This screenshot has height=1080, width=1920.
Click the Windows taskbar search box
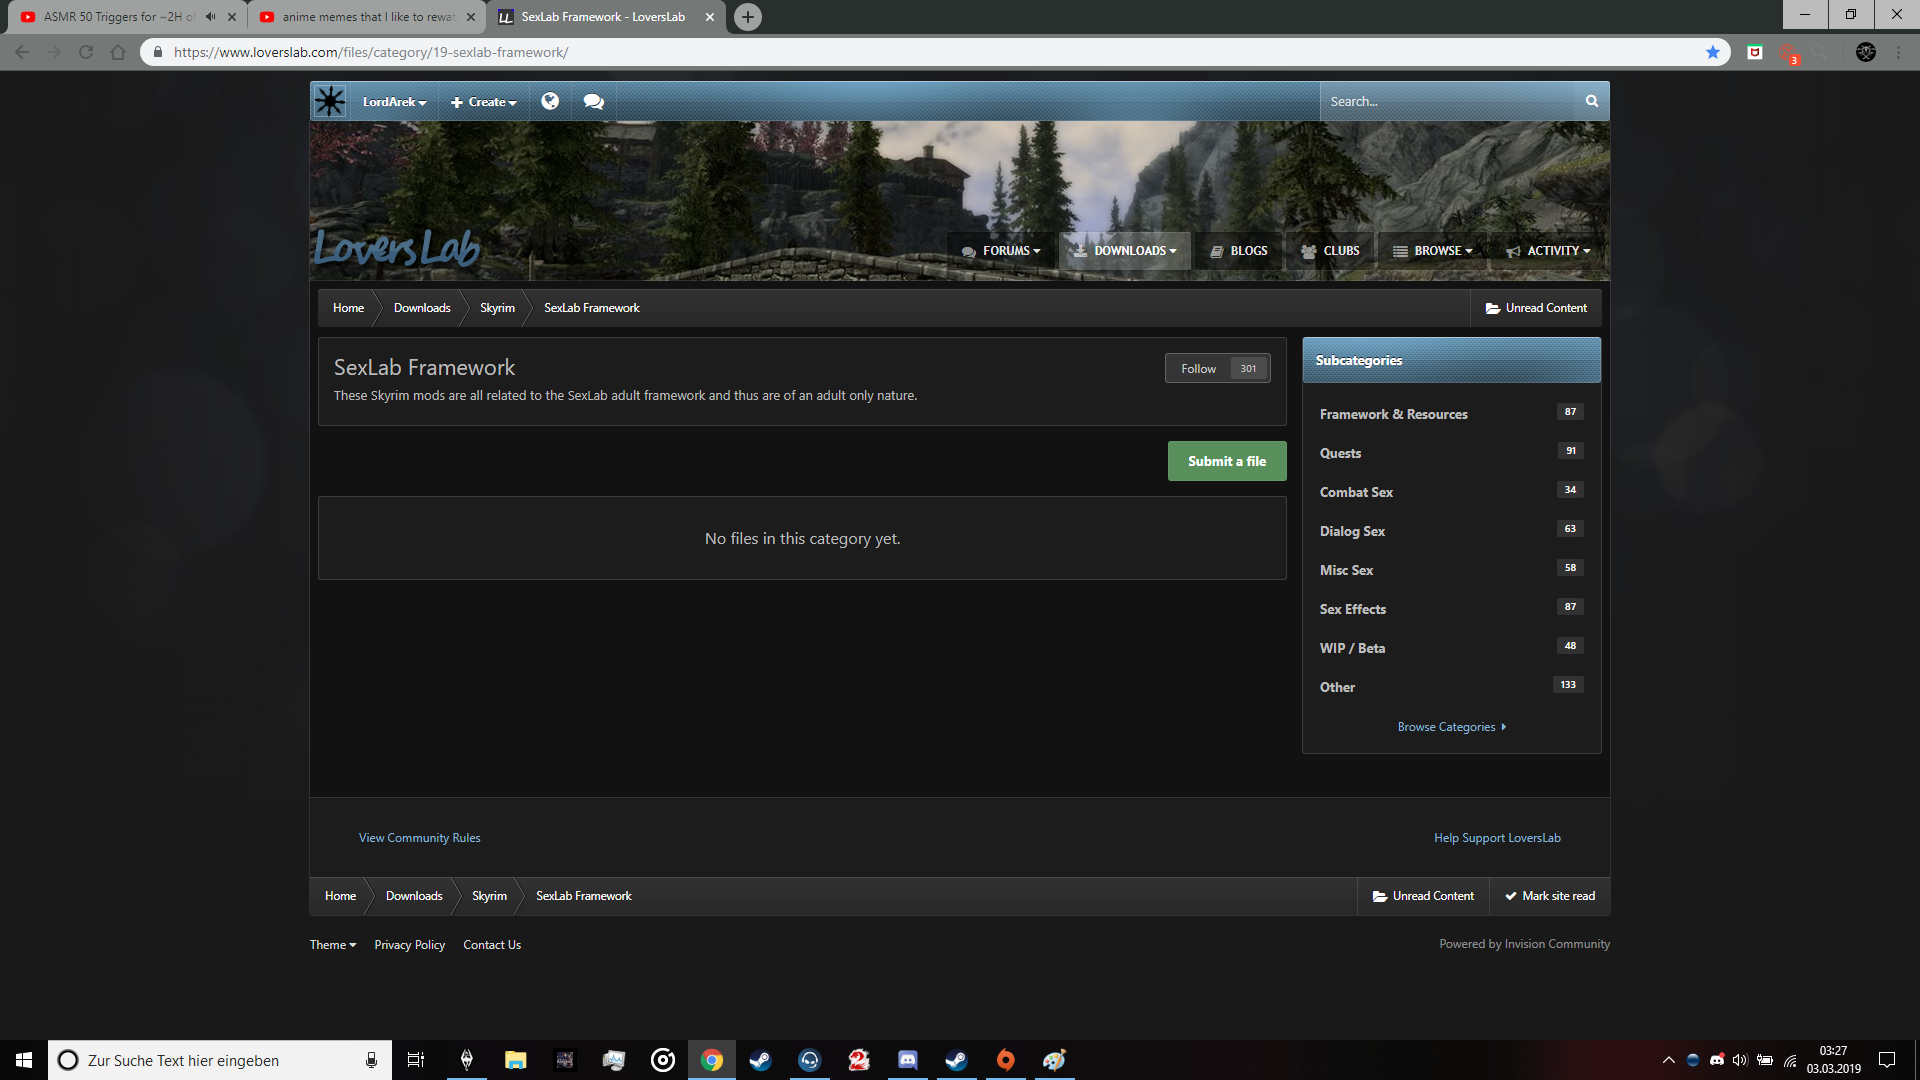click(x=220, y=1060)
